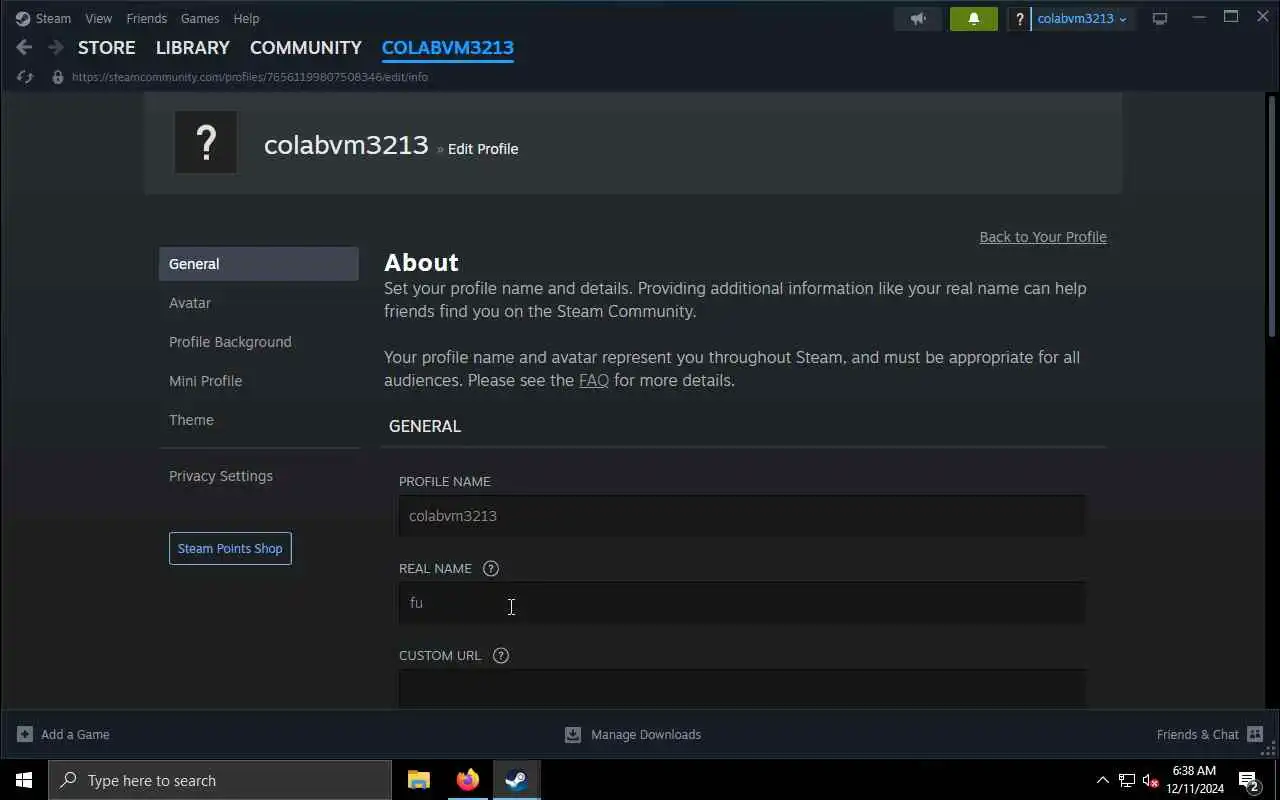Click the page vertical scrollbar
The width and height of the screenshot is (1280, 800).
pos(1272,217)
